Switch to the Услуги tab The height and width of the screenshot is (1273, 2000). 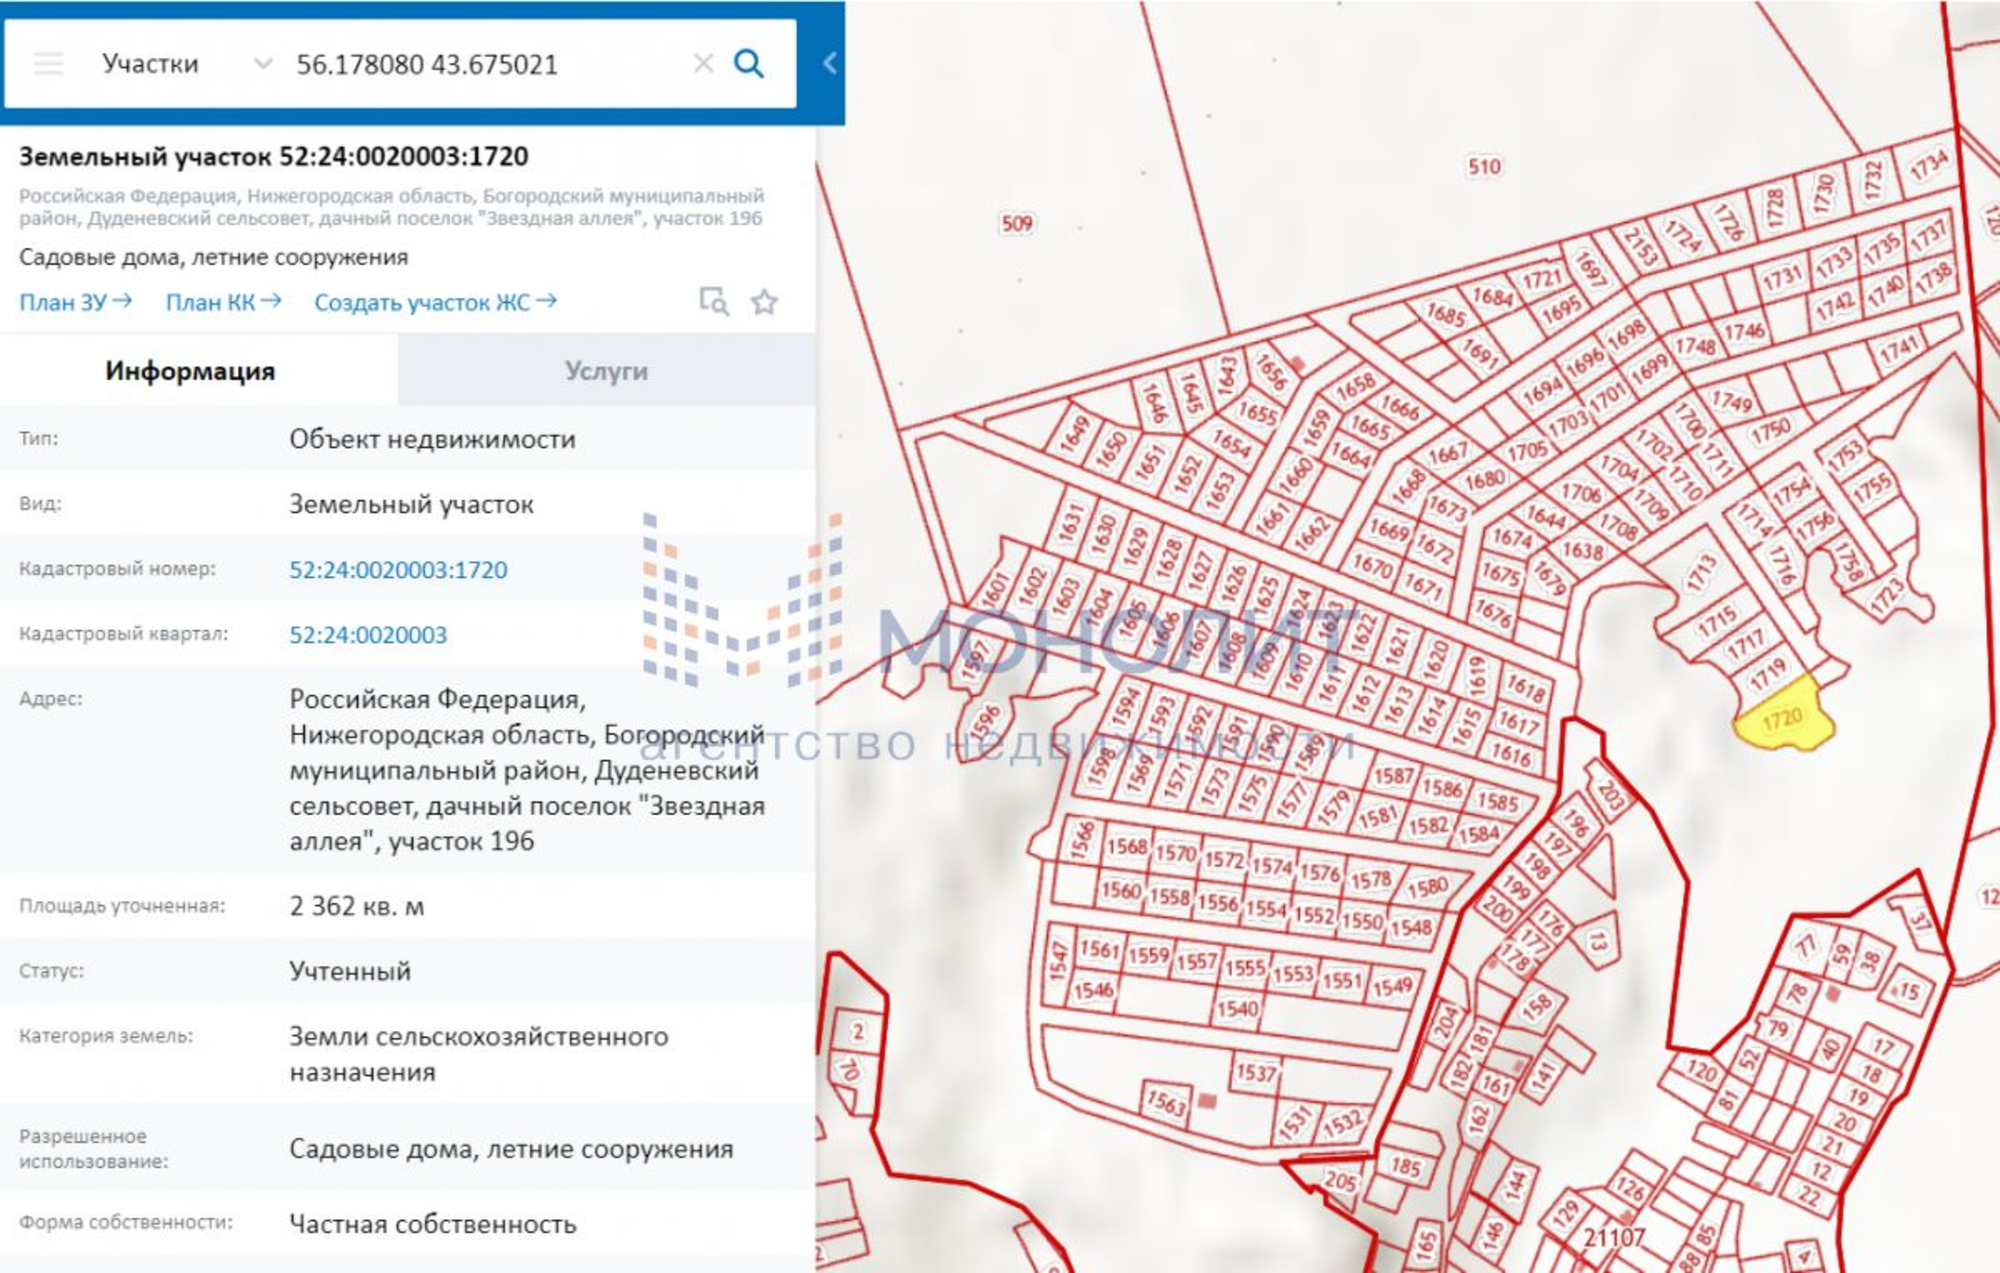pos(607,370)
